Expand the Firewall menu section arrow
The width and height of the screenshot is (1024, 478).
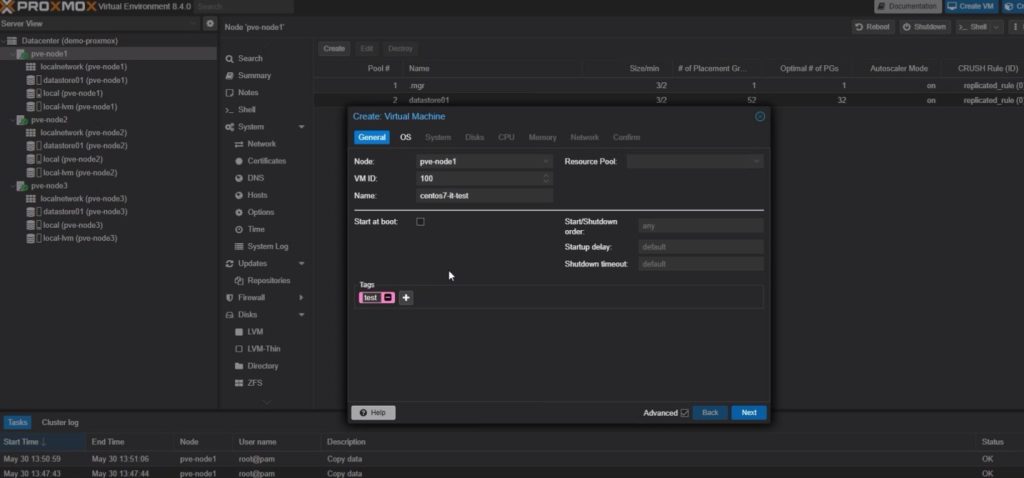coord(301,297)
